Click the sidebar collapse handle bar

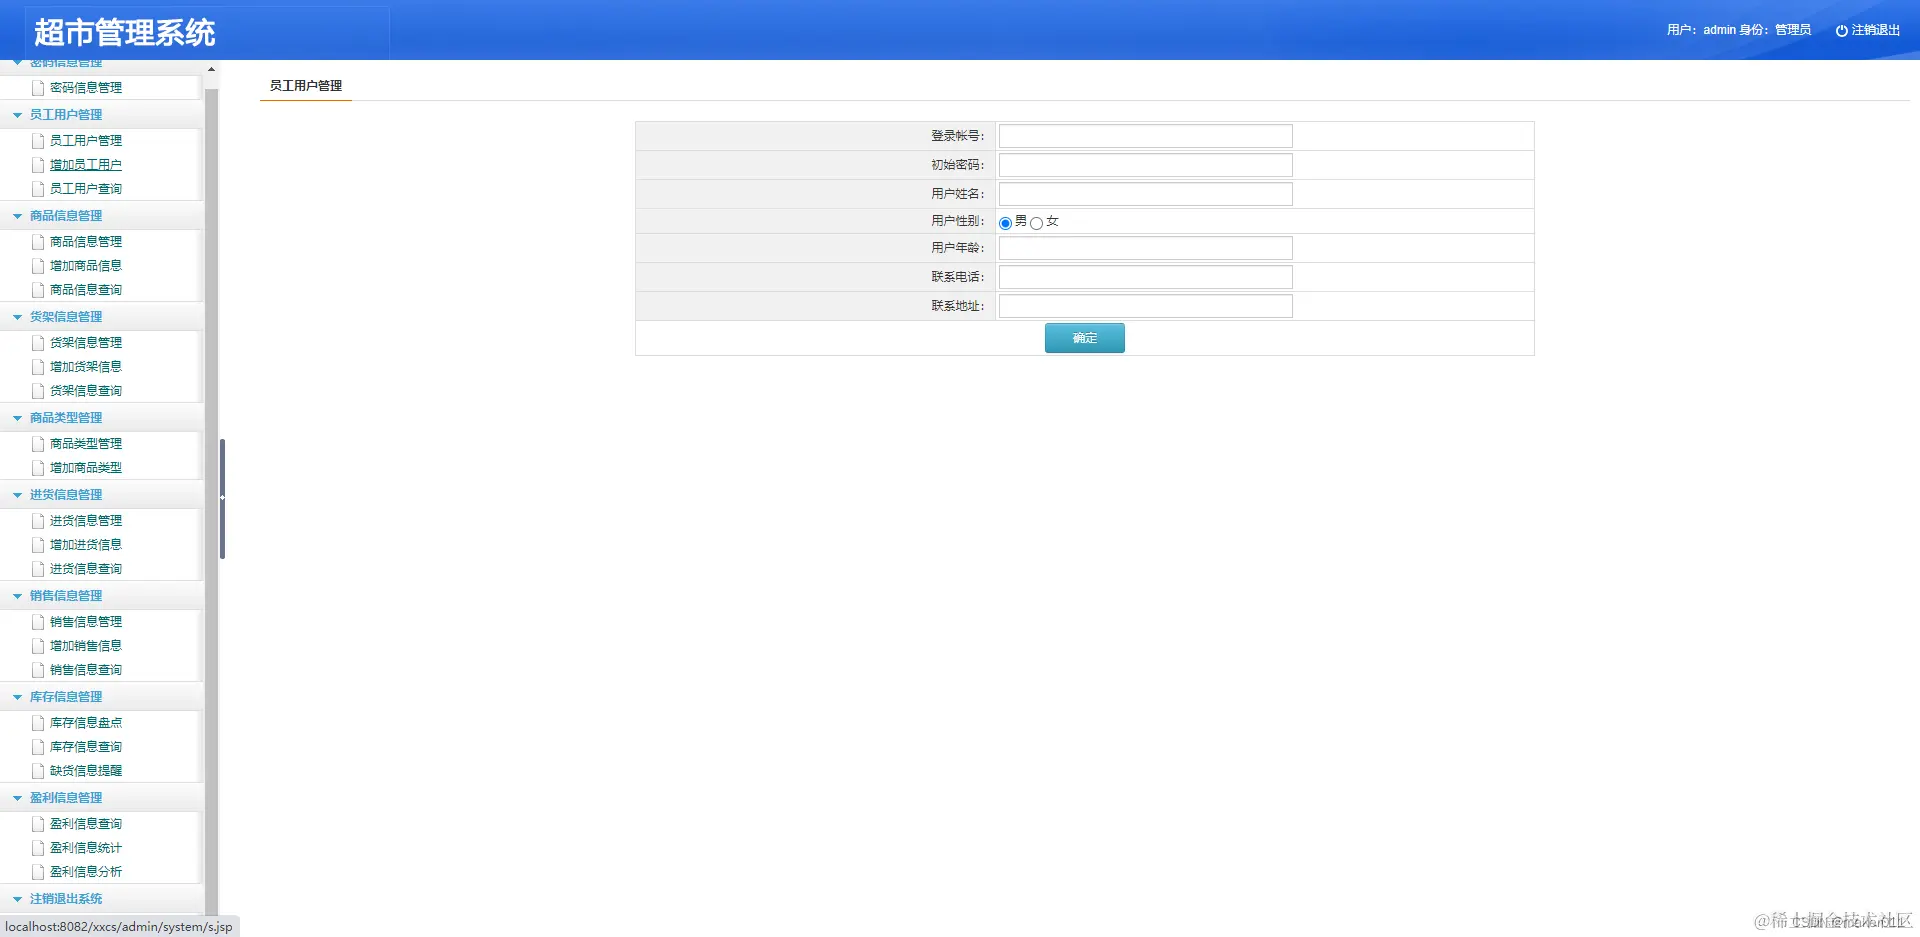pos(222,498)
